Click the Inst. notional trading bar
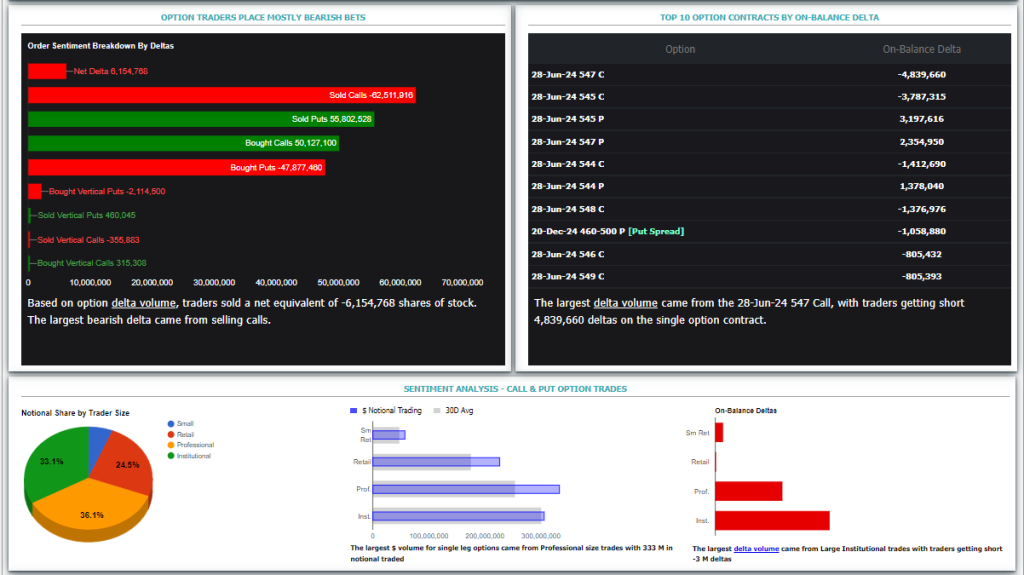Screen dimensions: 1024x575 click(x=458, y=516)
